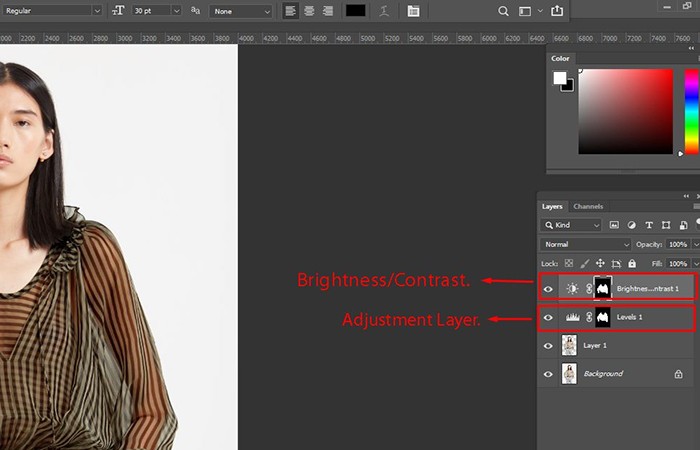The width and height of the screenshot is (700, 450).
Task: Click the lock all padlock icon
Action: coord(632,263)
